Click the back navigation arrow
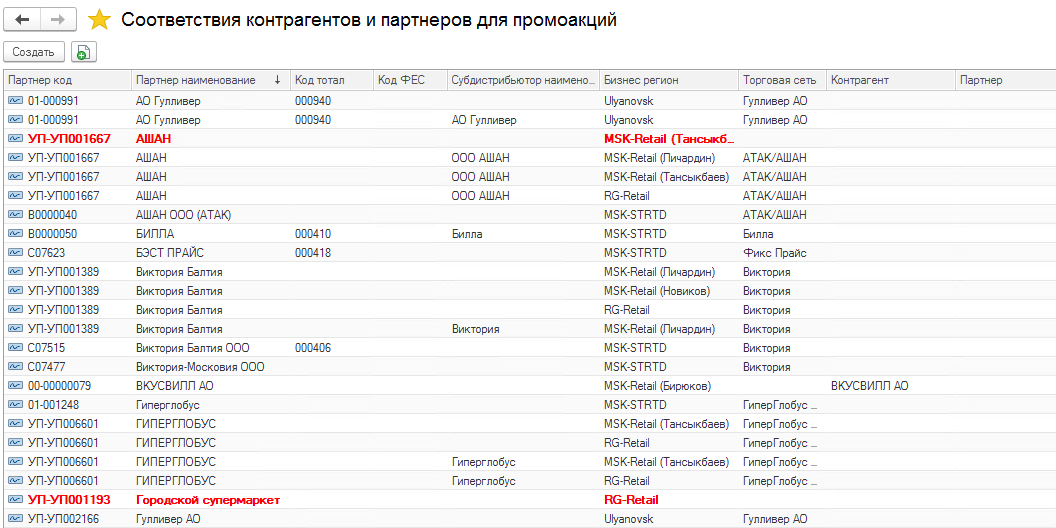 (x=22, y=20)
